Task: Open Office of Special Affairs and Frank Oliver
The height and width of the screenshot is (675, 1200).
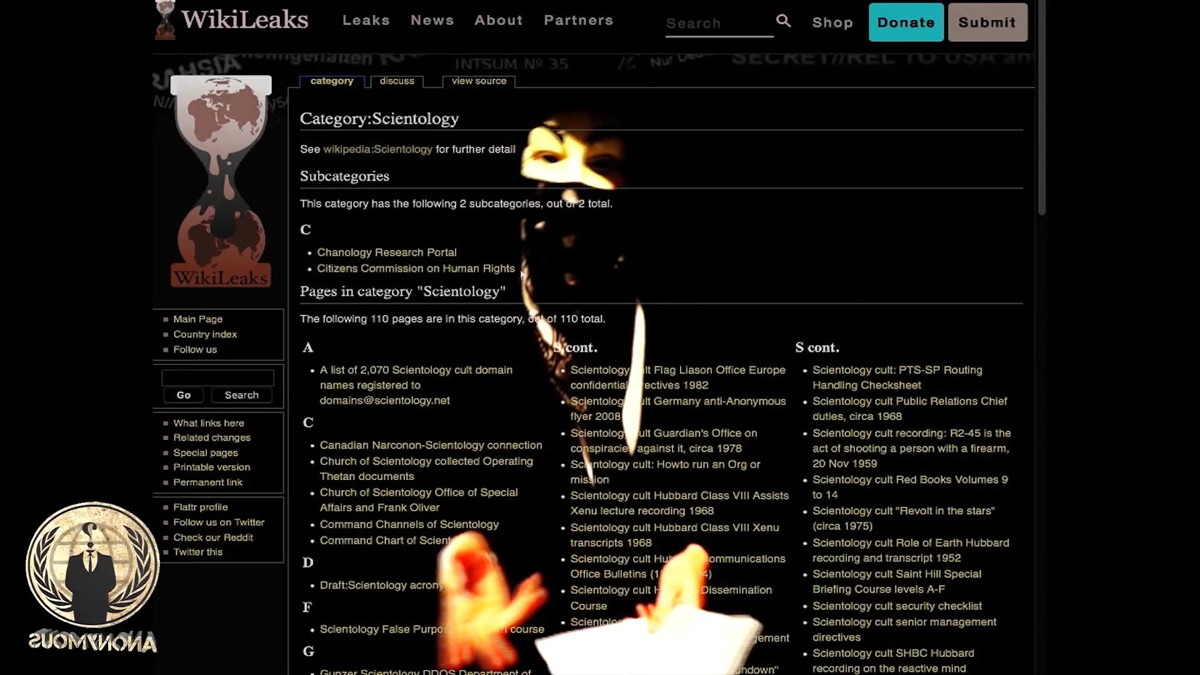Action: point(419,500)
